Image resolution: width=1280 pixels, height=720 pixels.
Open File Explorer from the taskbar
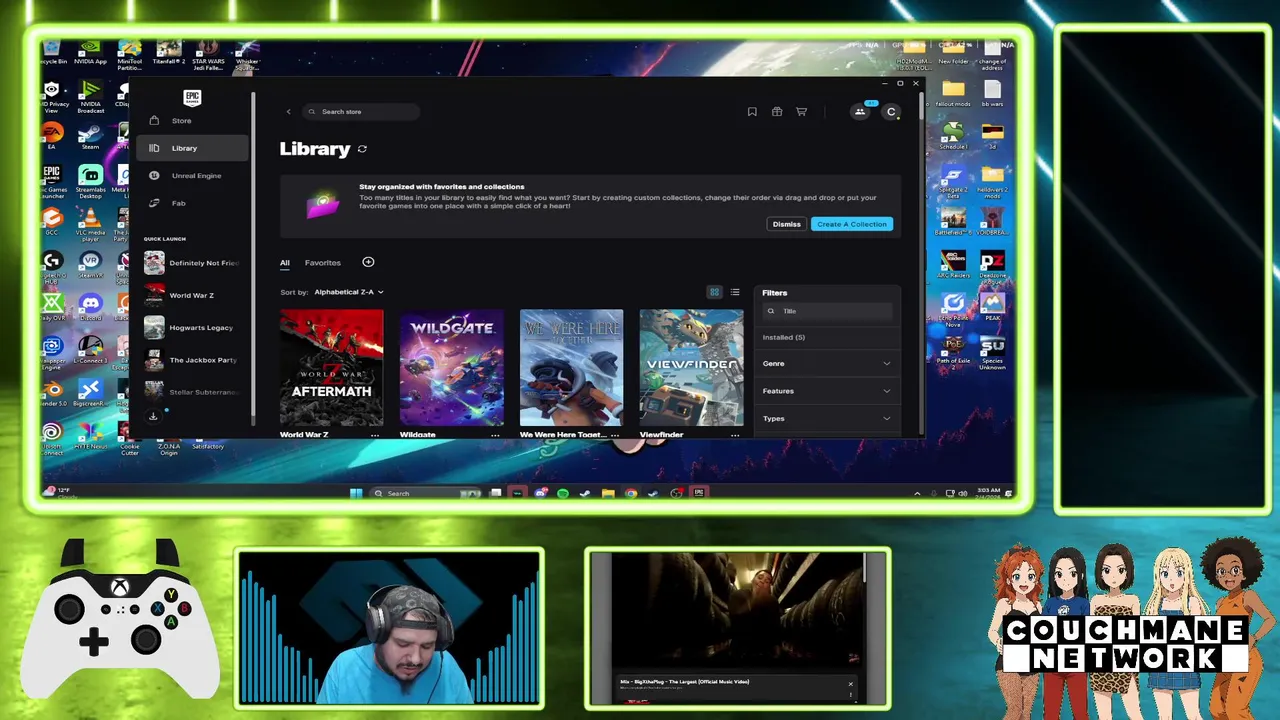(607, 493)
